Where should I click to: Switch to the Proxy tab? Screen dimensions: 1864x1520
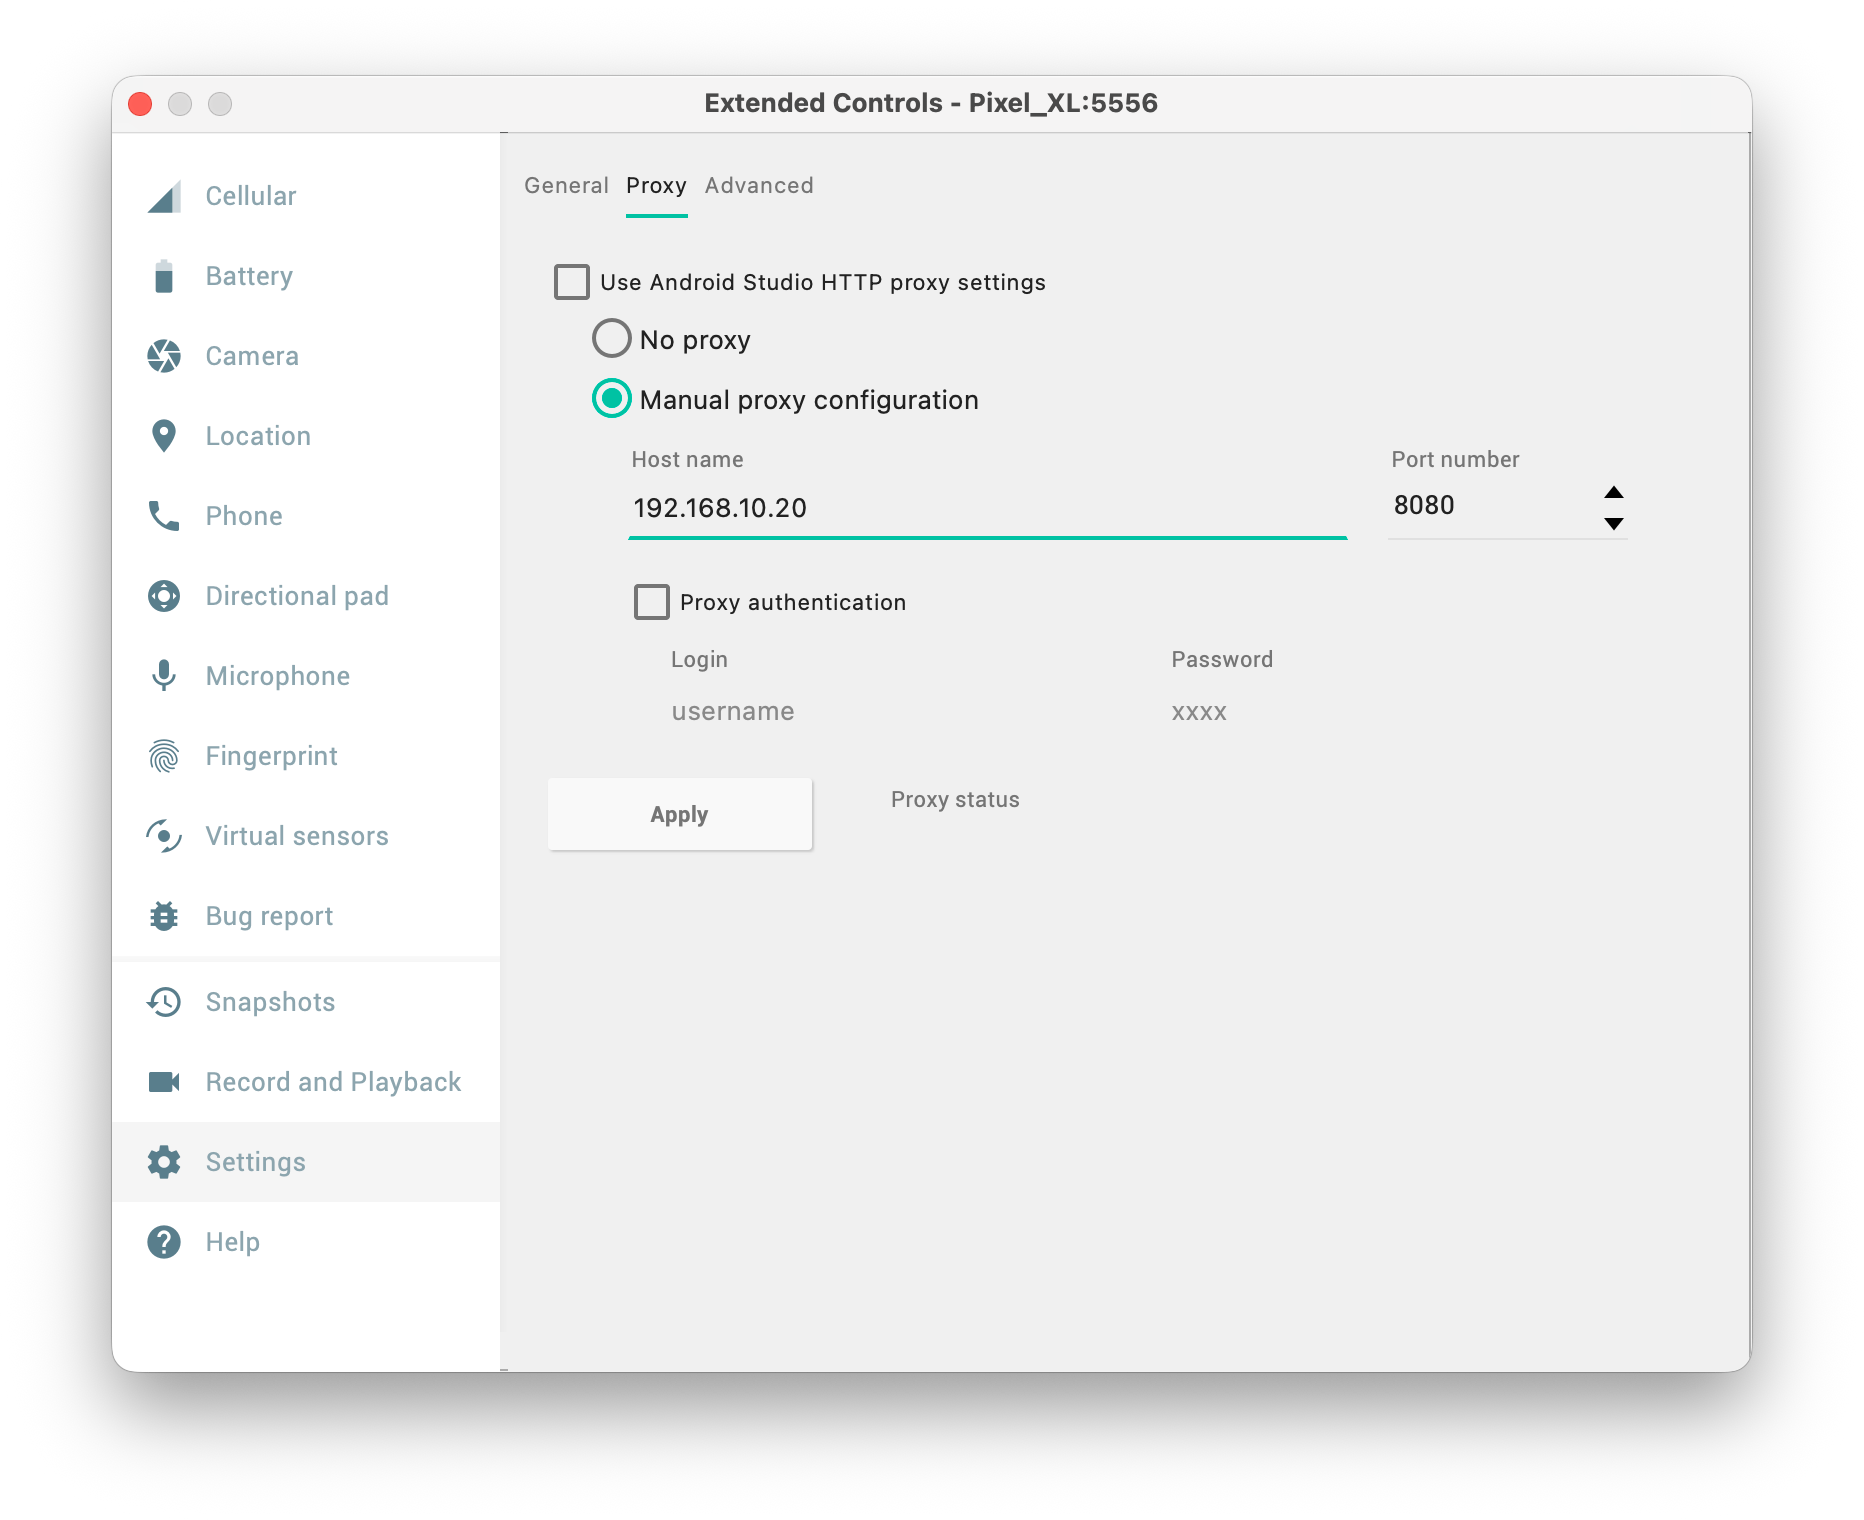coord(656,186)
